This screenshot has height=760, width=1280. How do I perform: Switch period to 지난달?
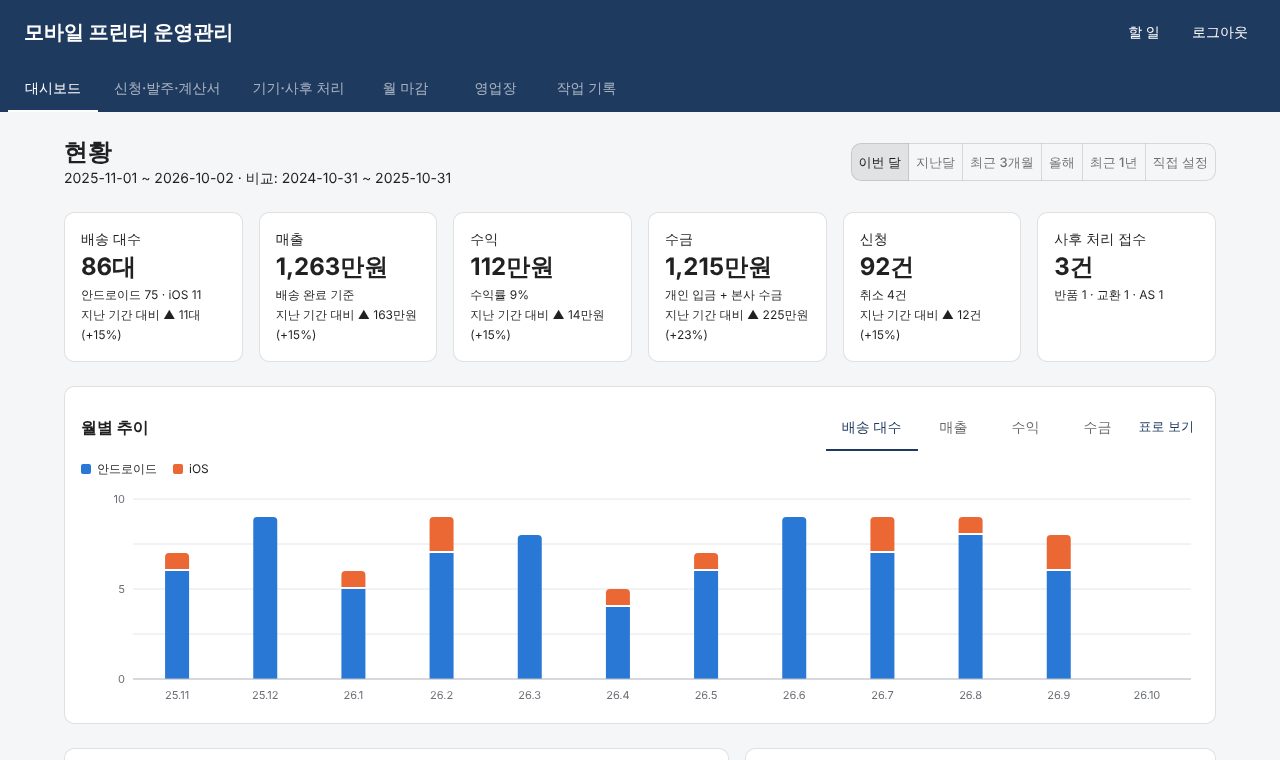coord(936,162)
